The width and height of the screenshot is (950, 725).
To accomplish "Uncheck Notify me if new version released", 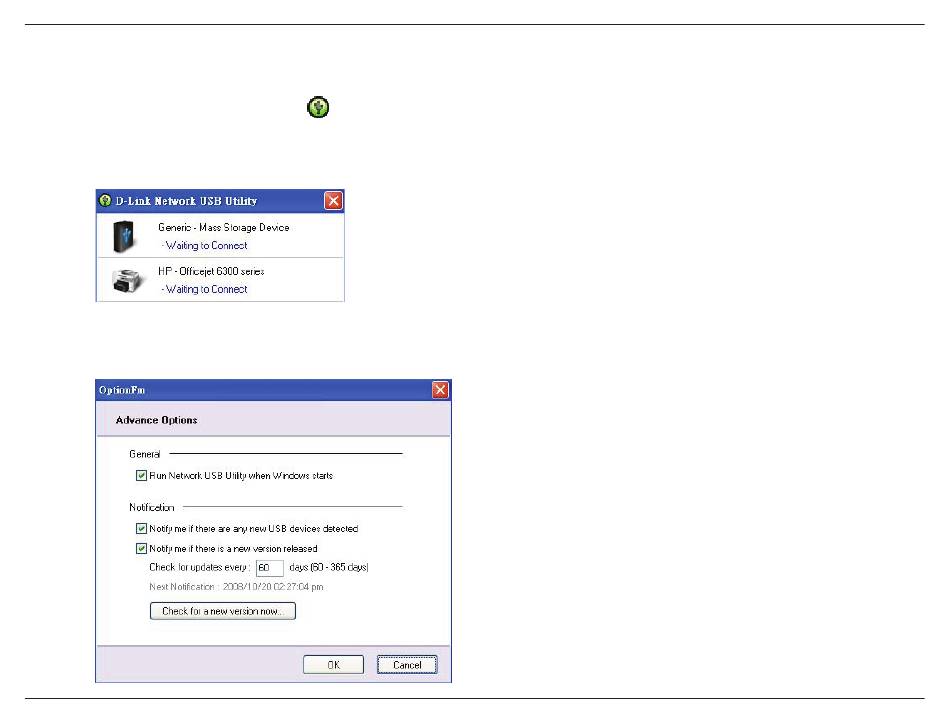I will 141,548.
